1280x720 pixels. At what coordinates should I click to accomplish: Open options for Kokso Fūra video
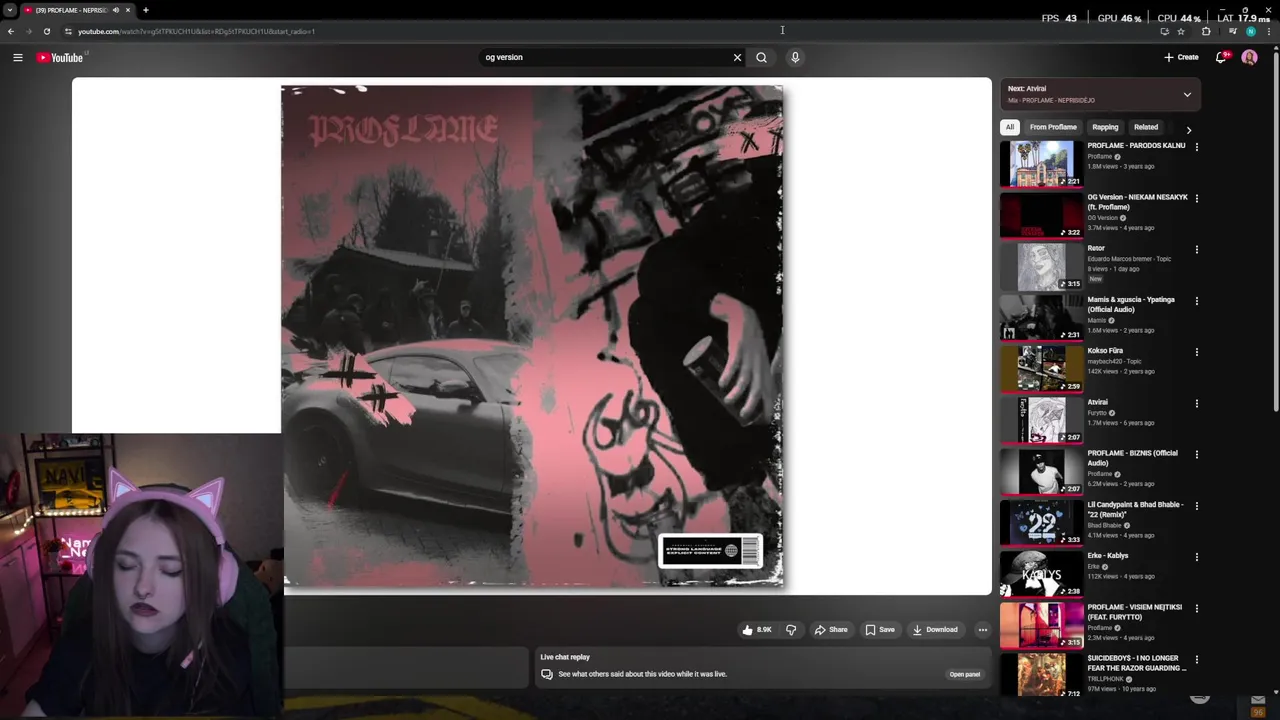1196,352
